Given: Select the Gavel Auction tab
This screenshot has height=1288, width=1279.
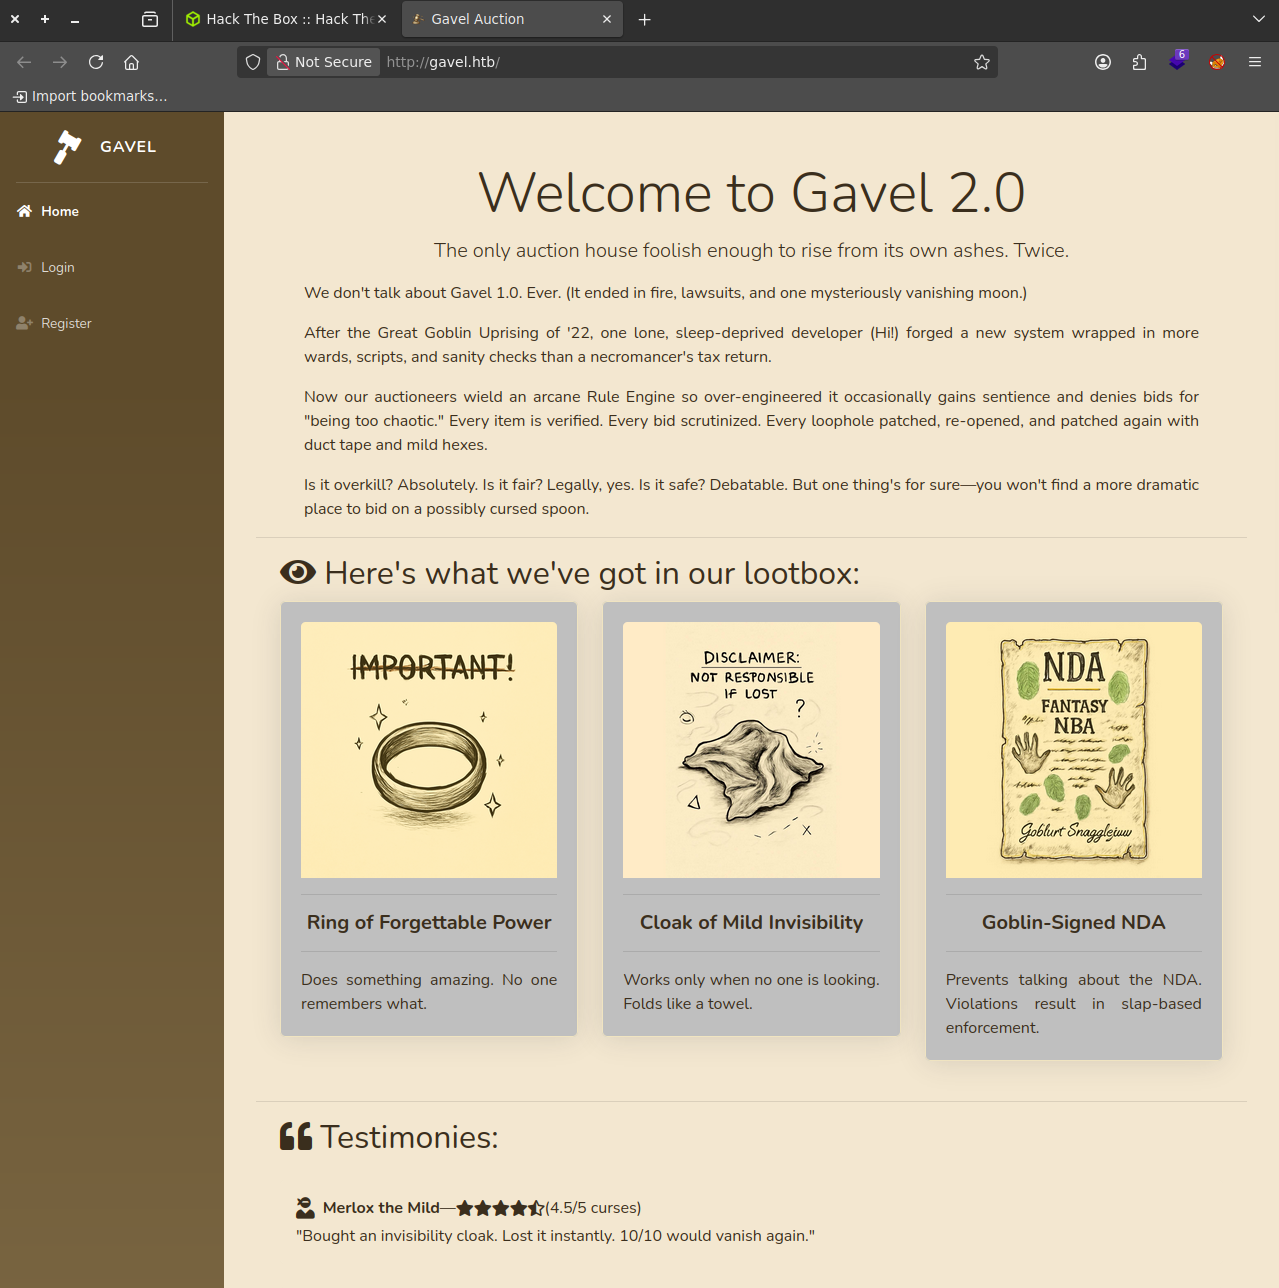Looking at the screenshot, I should [x=512, y=19].
